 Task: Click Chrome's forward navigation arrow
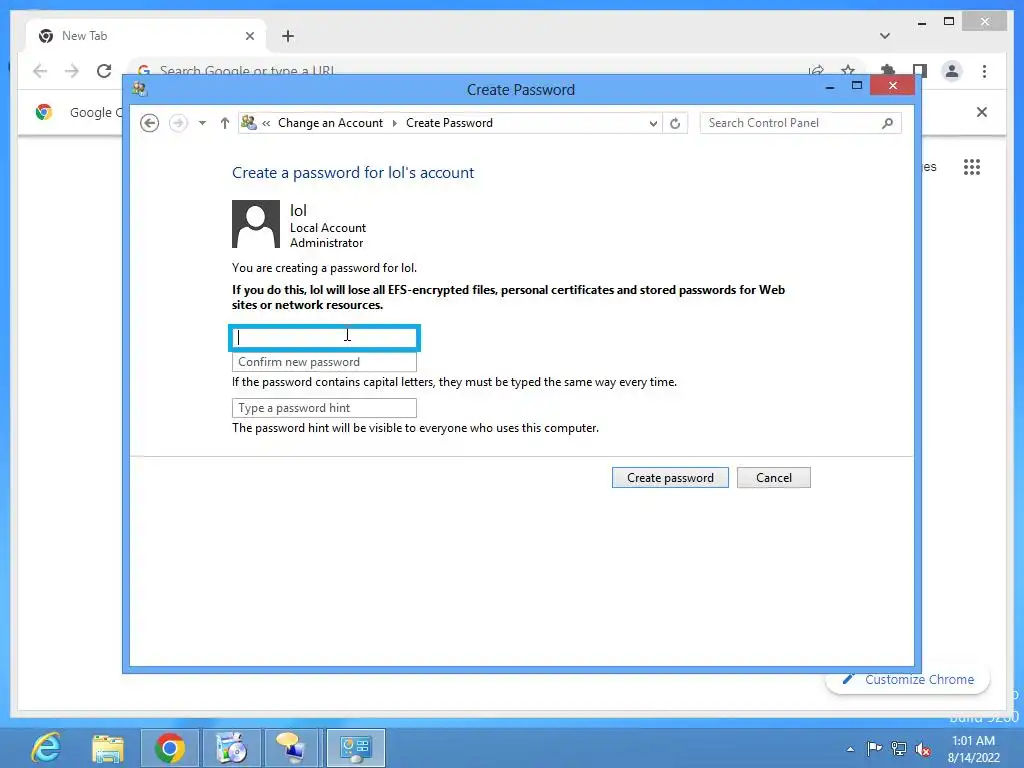tap(72, 71)
